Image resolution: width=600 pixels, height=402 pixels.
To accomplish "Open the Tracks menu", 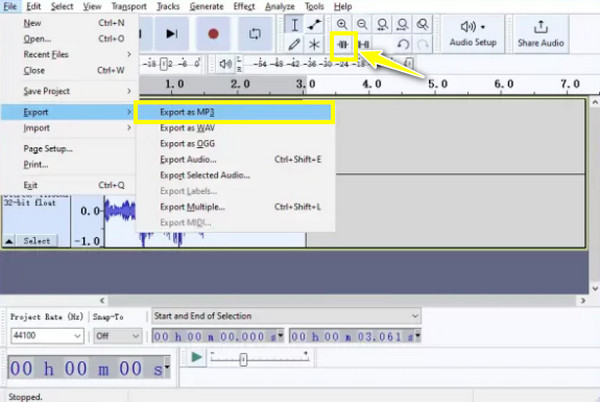I will (x=168, y=7).
